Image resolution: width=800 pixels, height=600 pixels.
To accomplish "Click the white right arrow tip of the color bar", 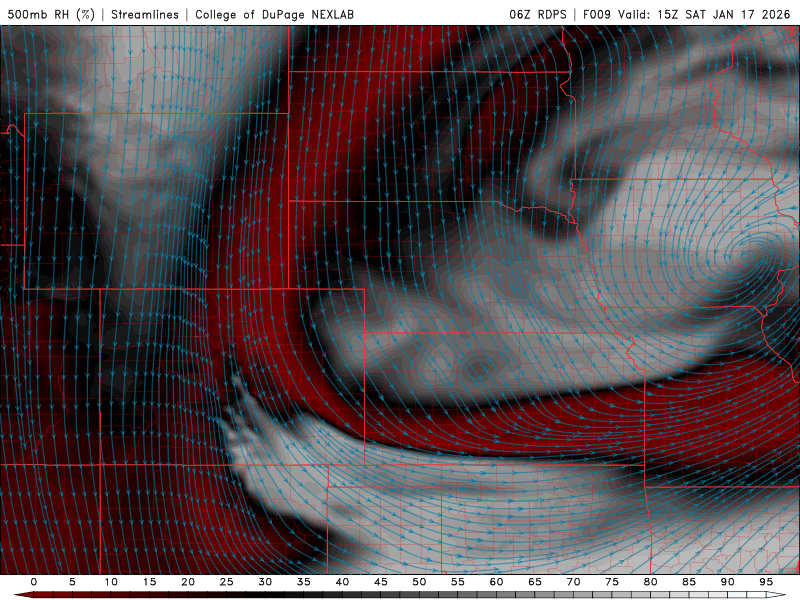I will point(777,595).
